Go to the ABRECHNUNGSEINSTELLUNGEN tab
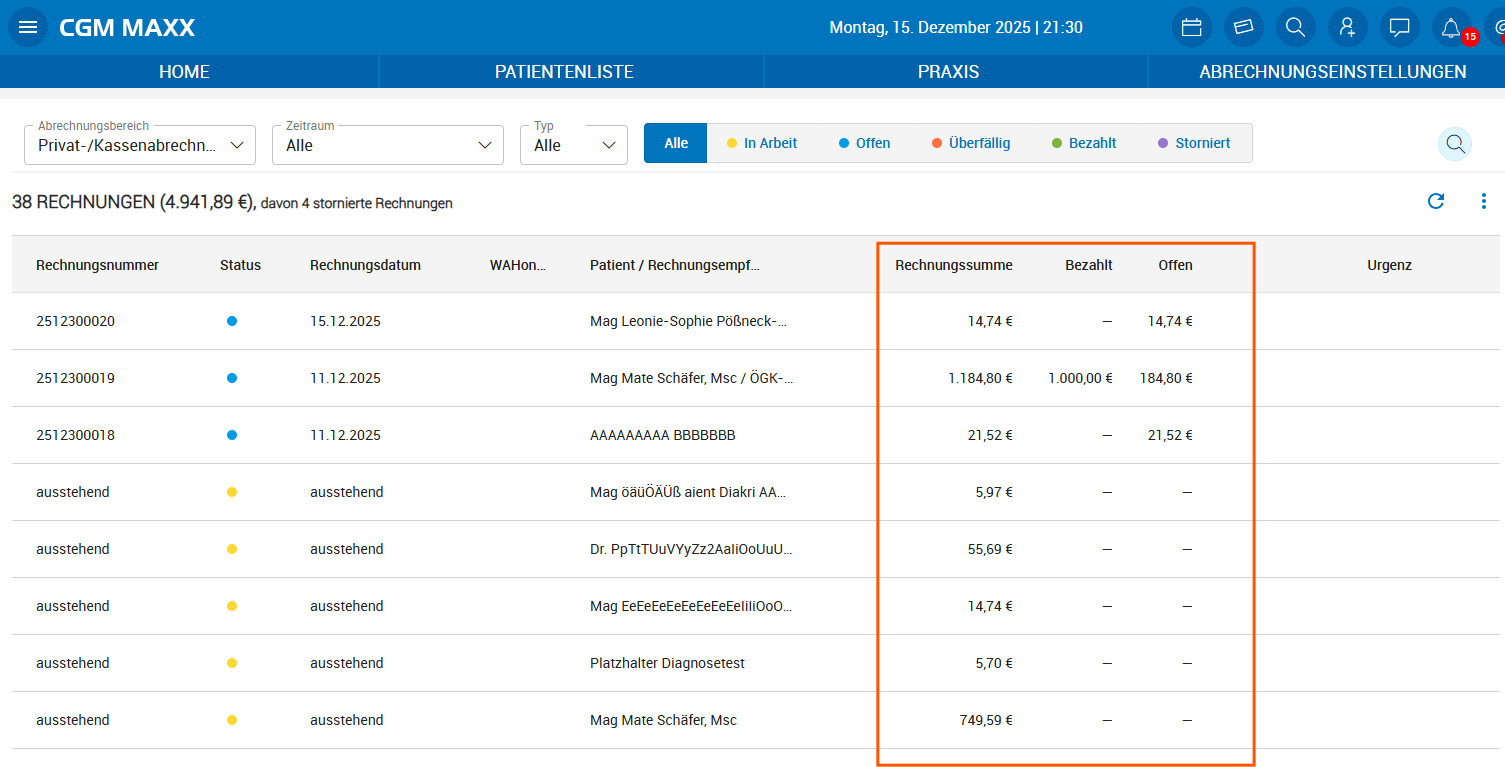The image size is (1505, 767). pyautogui.click(x=1332, y=72)
